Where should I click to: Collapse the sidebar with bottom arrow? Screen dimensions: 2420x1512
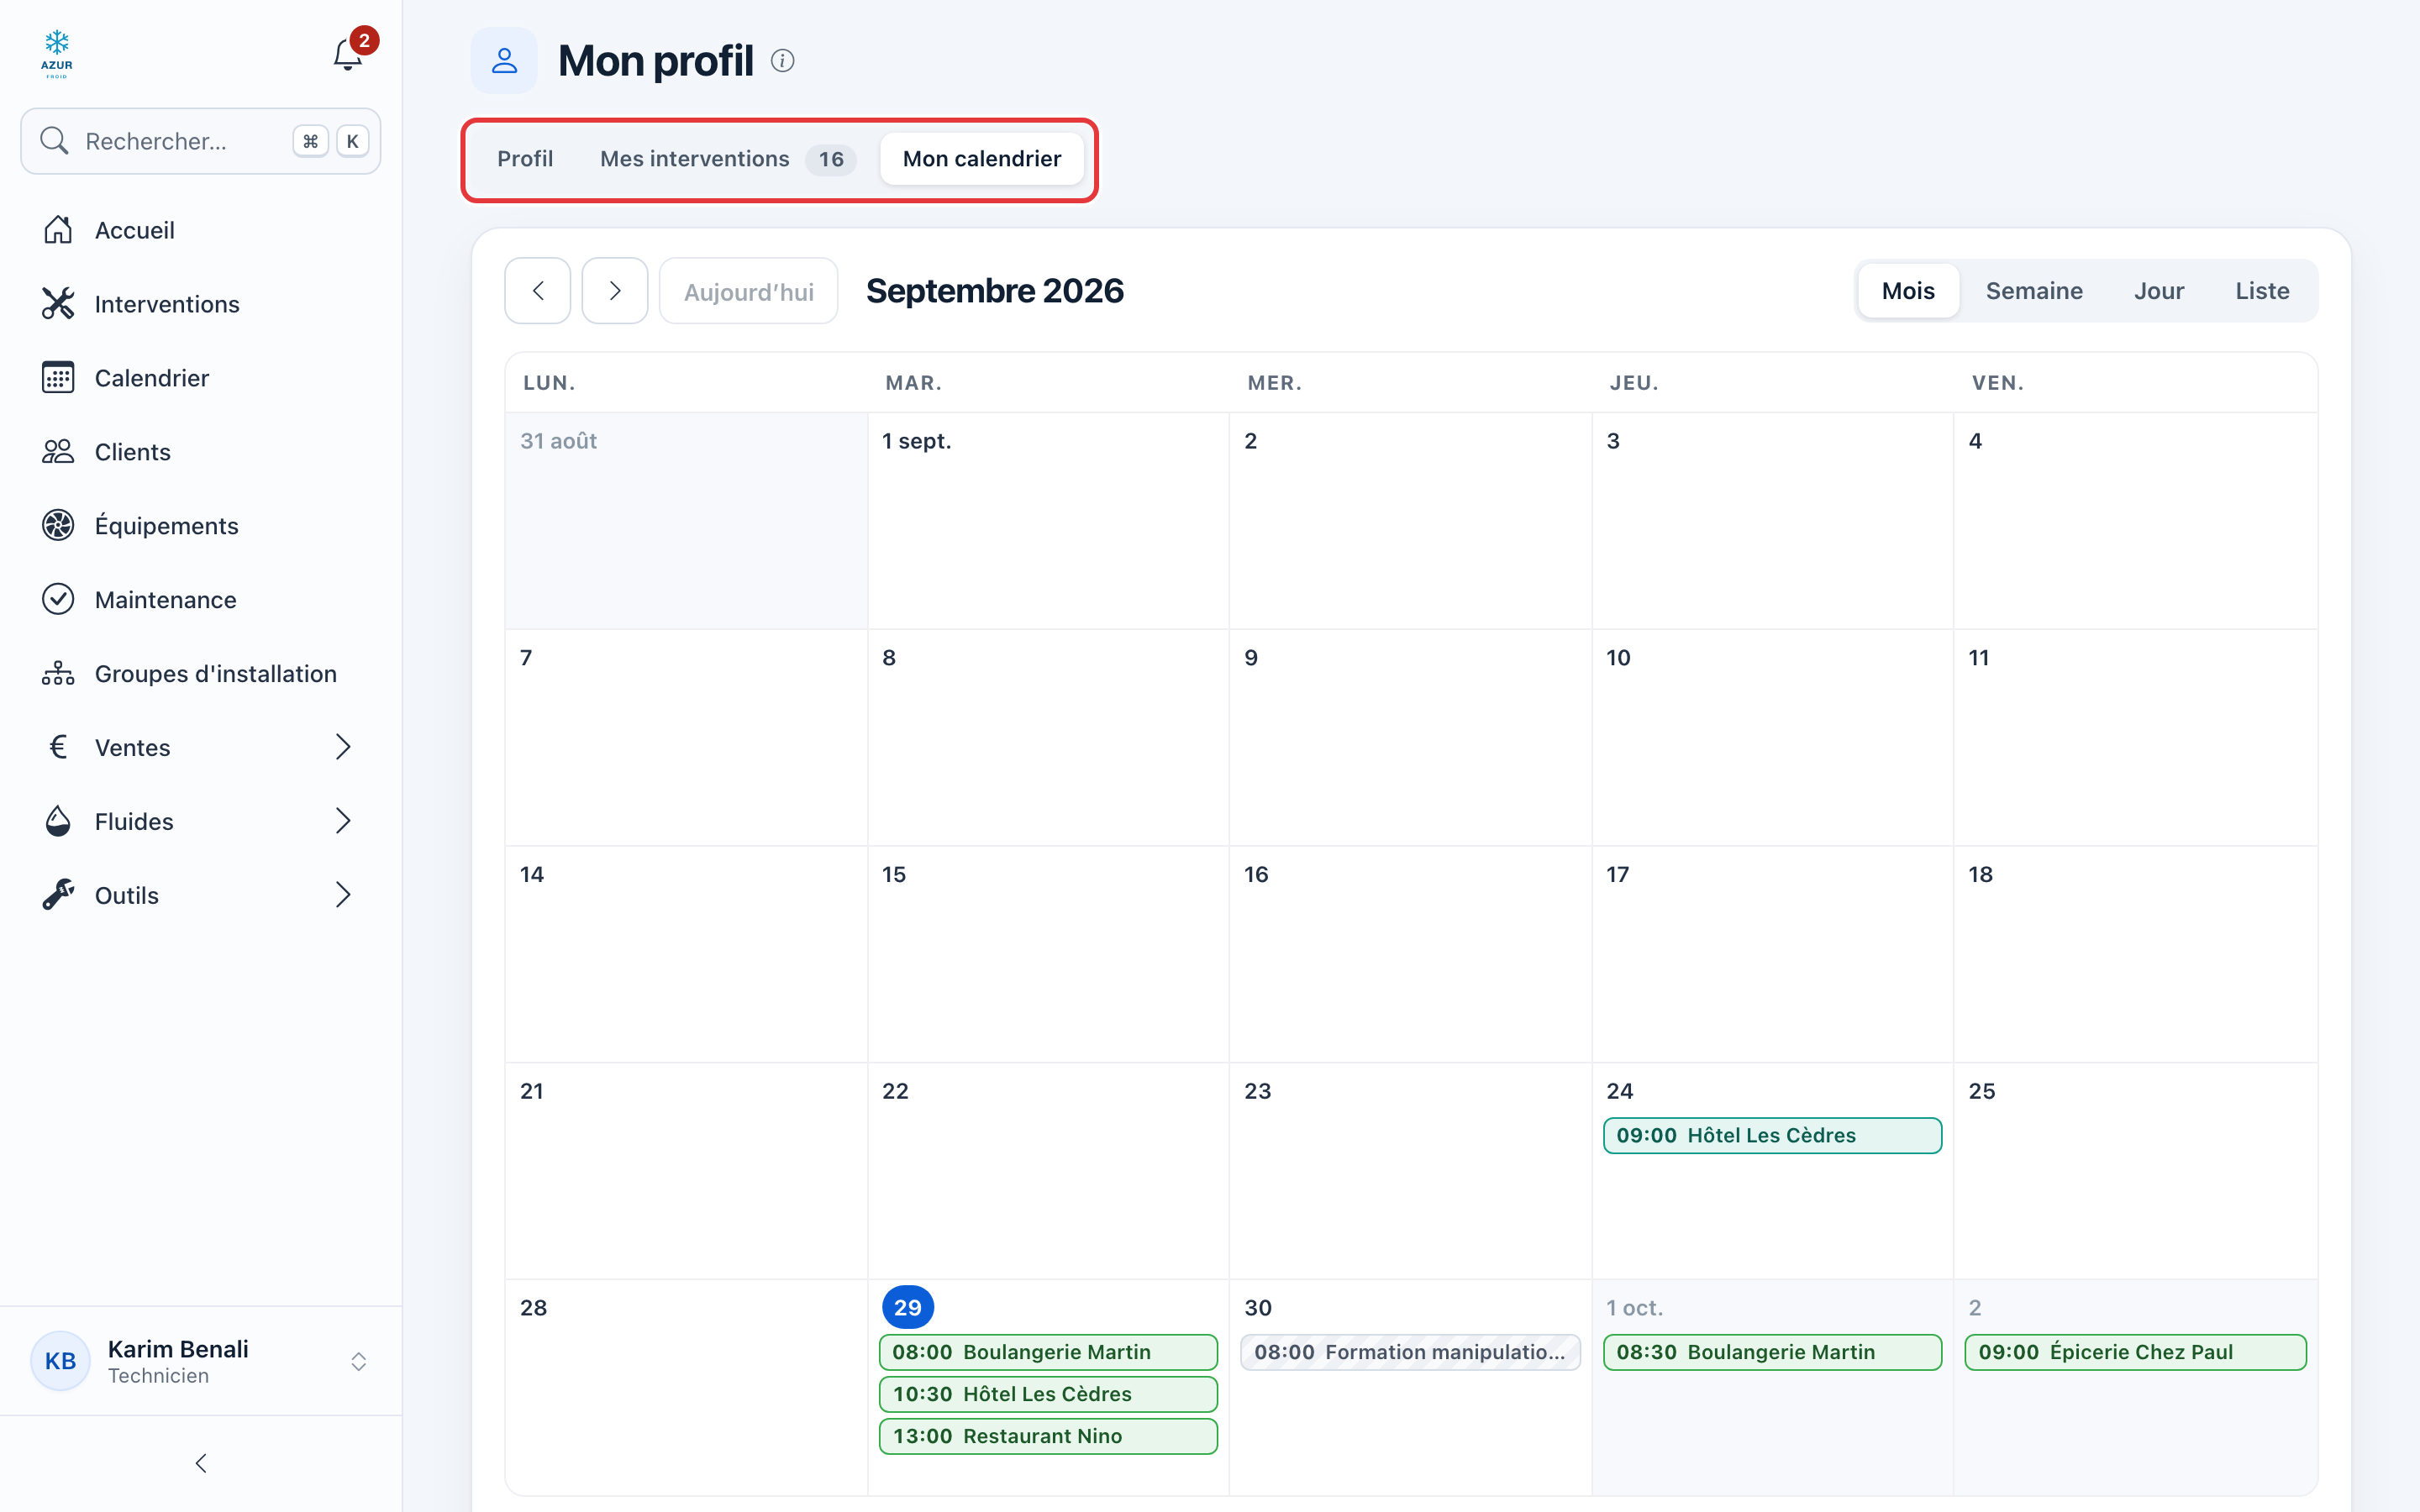201,1463
